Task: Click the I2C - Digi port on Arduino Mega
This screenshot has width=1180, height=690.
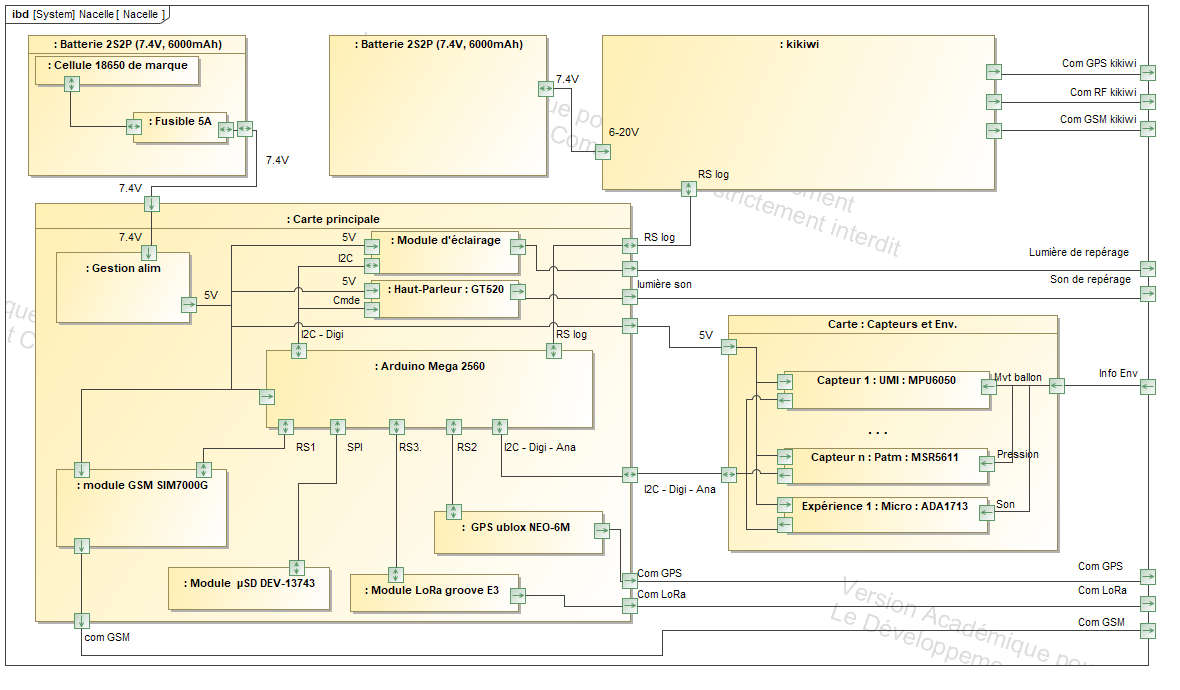Action: click(299, 351)
